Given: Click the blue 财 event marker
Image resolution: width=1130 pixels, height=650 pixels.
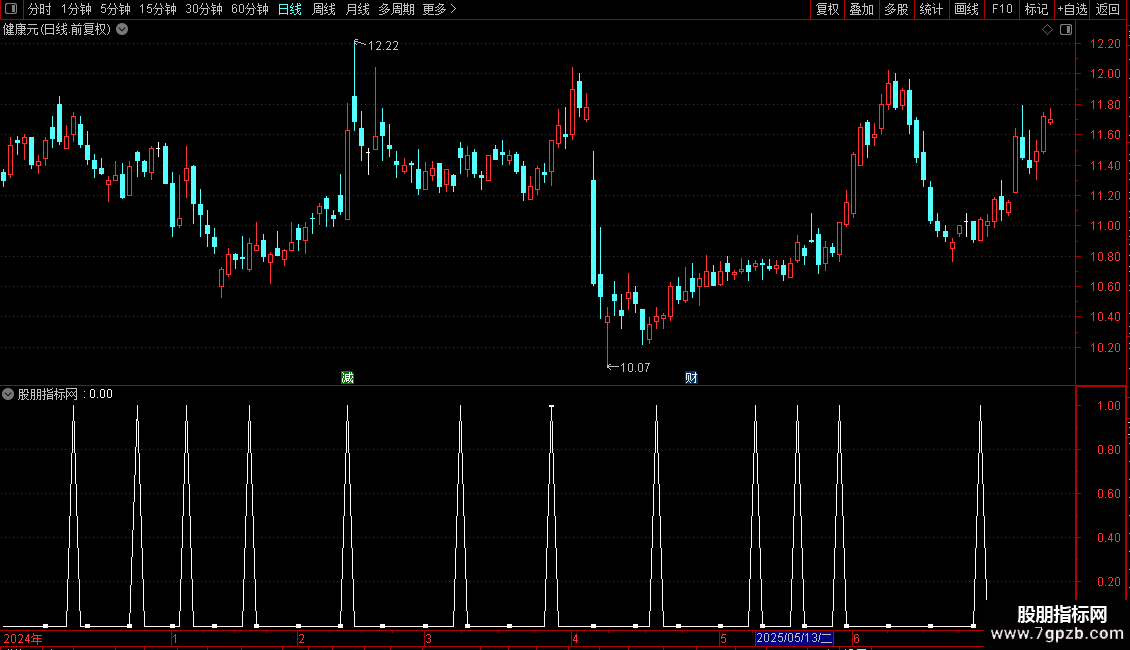Looking at the screenshot, I should tap(691, 378).
